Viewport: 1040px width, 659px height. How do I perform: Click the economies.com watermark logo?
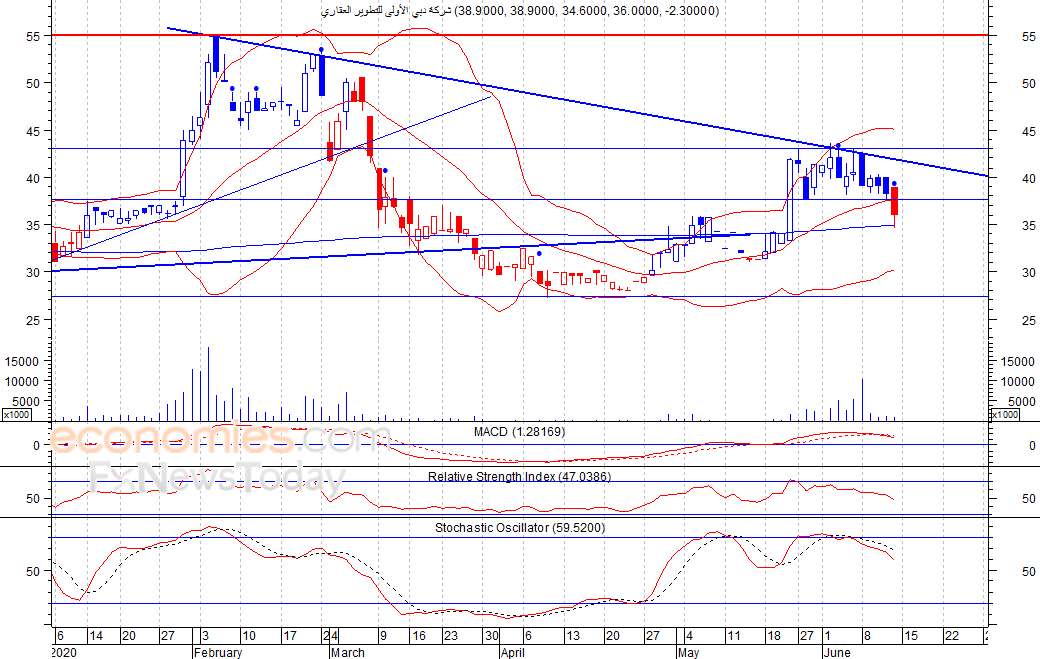[219, 439]
